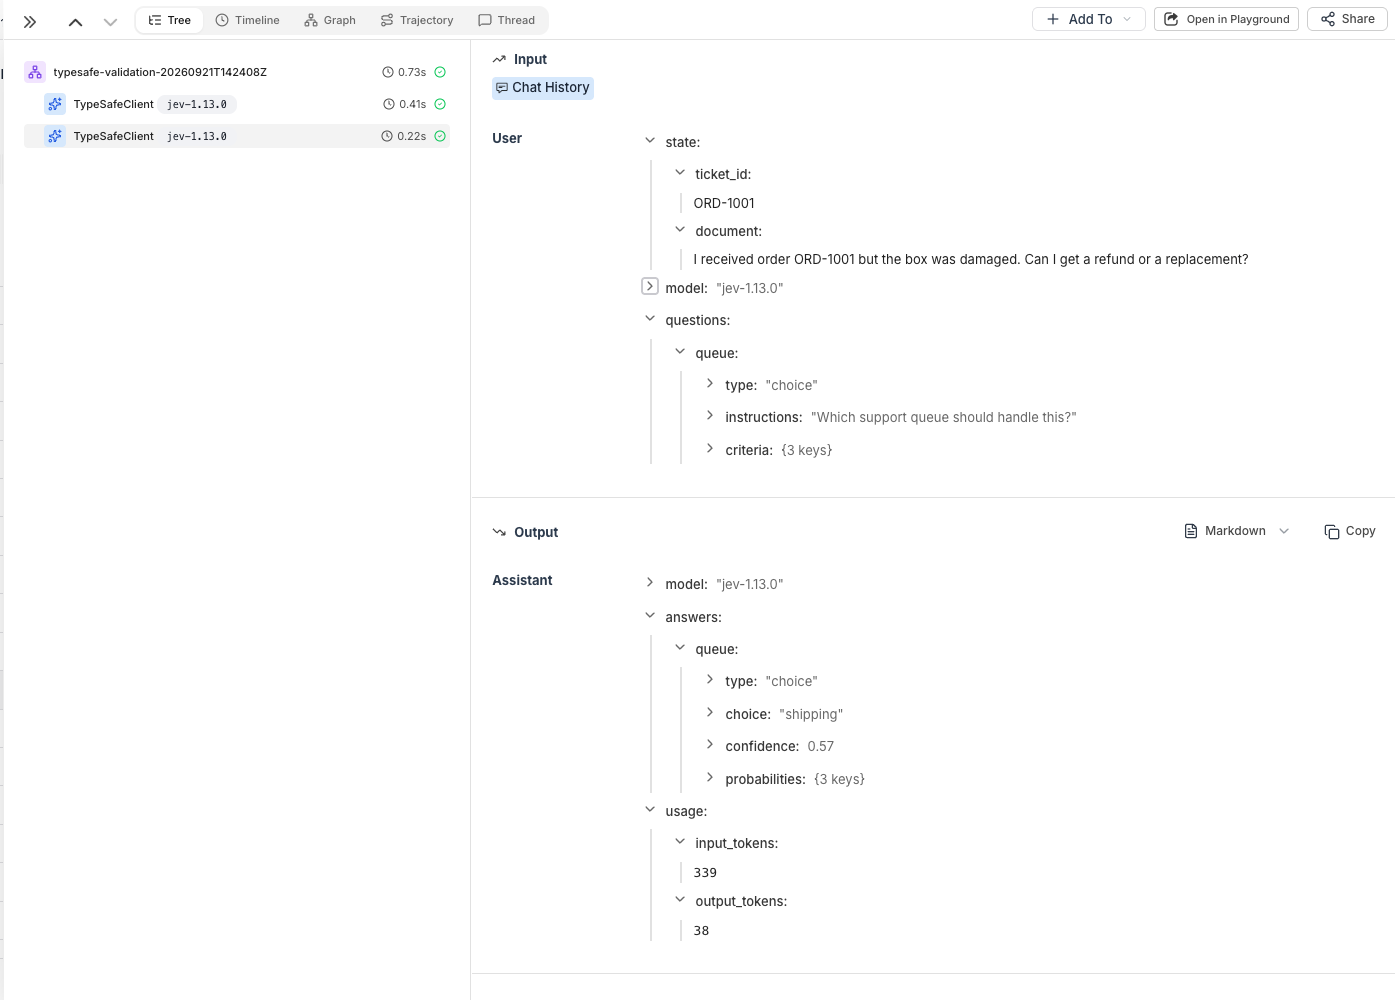The image size is (1395, 1000).
Task: Expand the sidebar with double chevron icon
Action: point(30,21)
